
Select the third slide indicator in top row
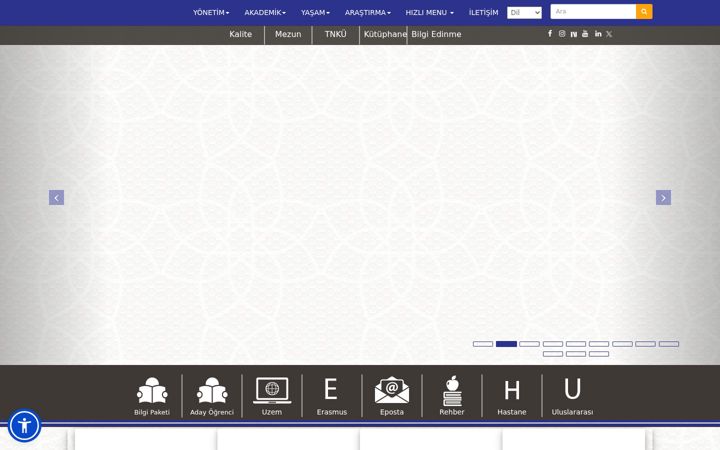[529, 344]
